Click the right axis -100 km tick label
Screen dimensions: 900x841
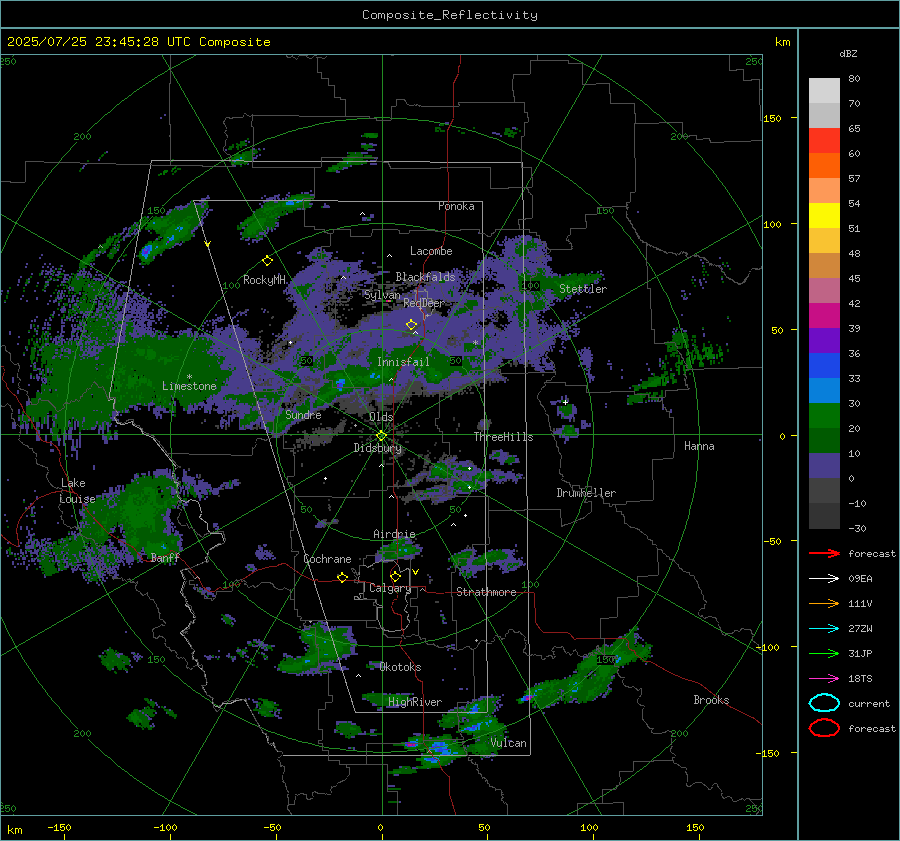[767, 647]
